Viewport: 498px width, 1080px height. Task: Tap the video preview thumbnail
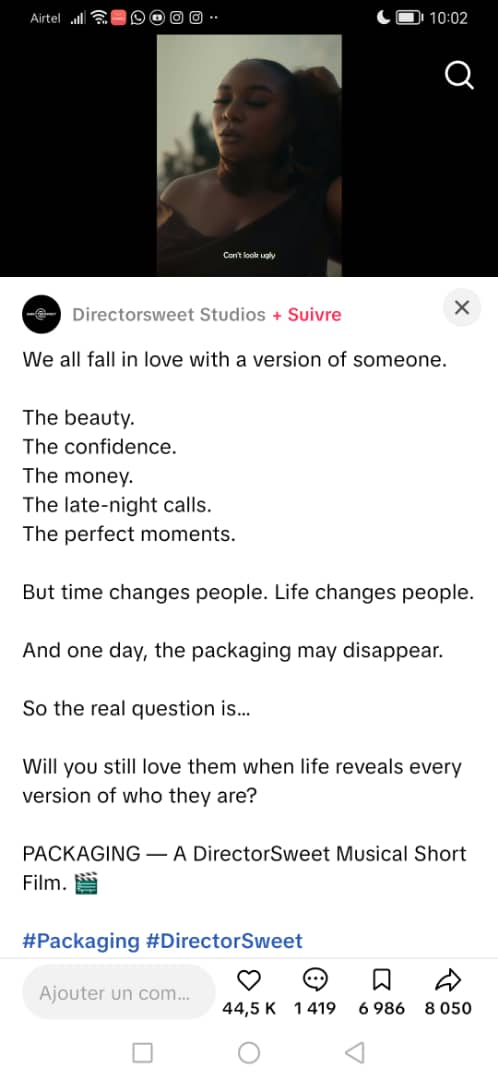249,155
